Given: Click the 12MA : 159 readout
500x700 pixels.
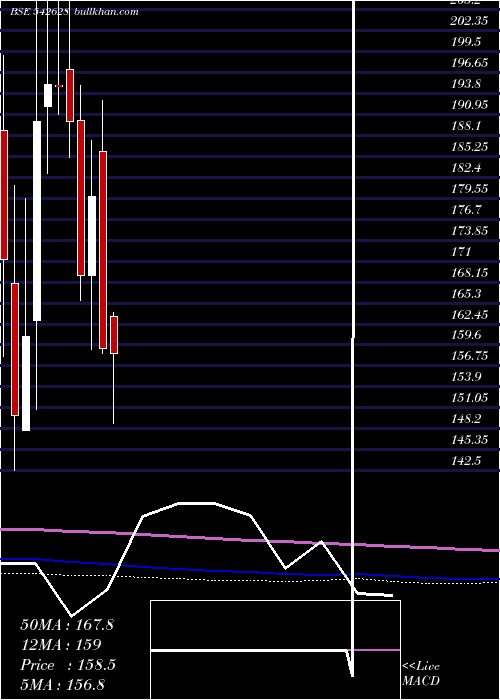Looking at the screenshot, I should (61, 645).
